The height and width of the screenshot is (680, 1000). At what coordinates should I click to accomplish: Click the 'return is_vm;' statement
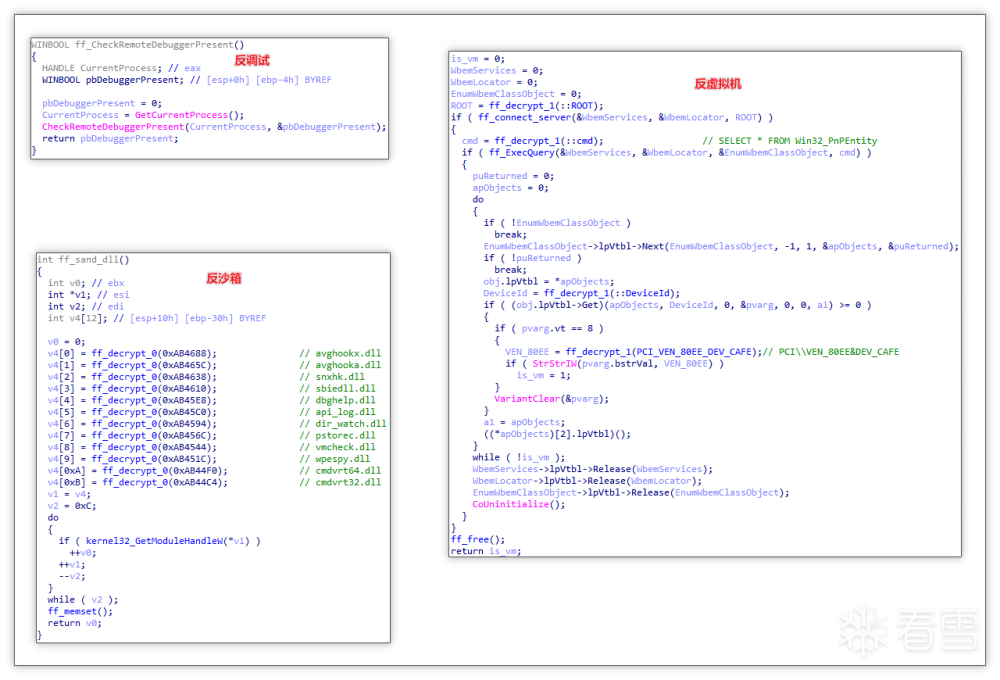click(486, 551)
